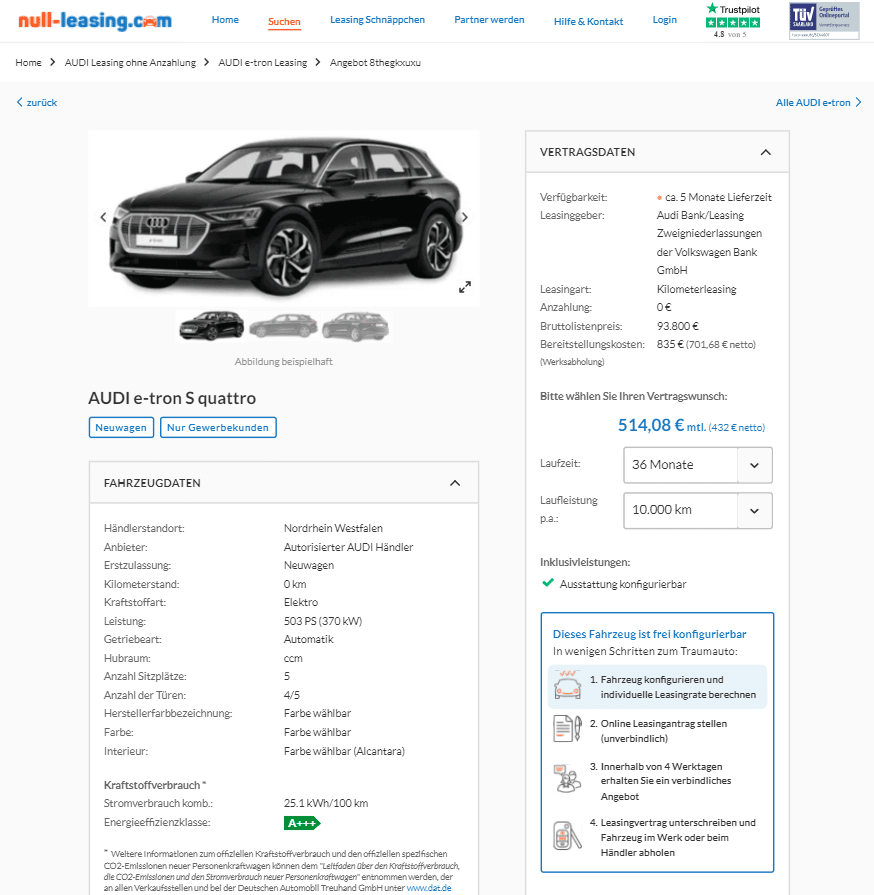
Task: Show next car image with right arrow
Action: point(465,217)
